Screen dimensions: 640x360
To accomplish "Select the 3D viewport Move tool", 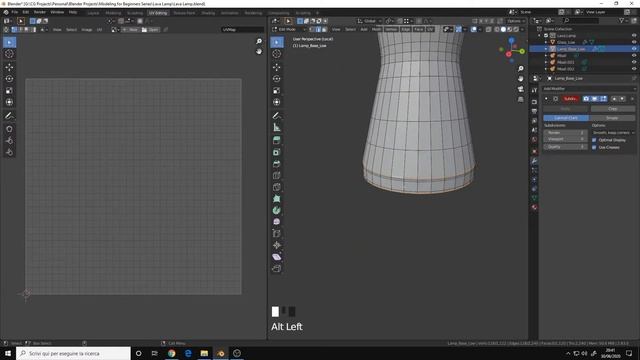I will [277, 67].
